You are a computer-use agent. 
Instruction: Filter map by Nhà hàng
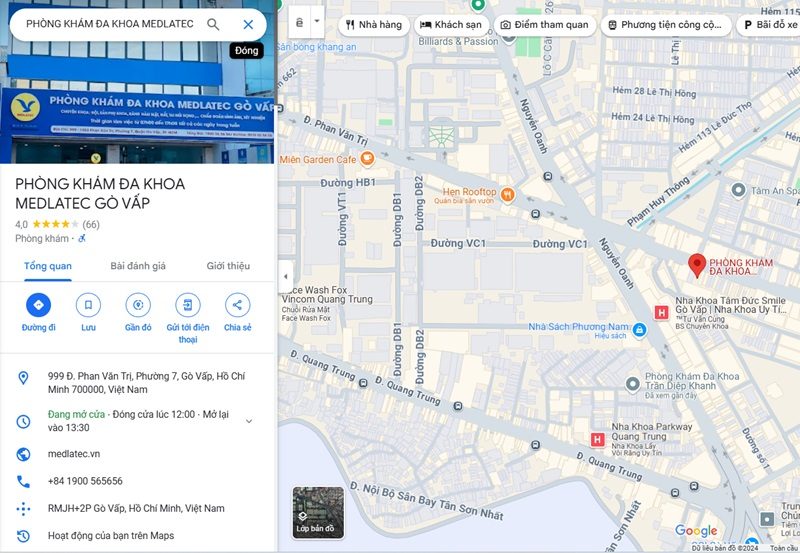click(374, 24)
